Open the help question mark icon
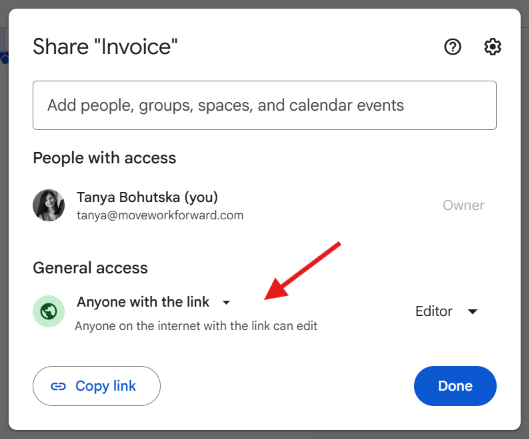Screen dimensions: 529x439 [x=452, y=47]
